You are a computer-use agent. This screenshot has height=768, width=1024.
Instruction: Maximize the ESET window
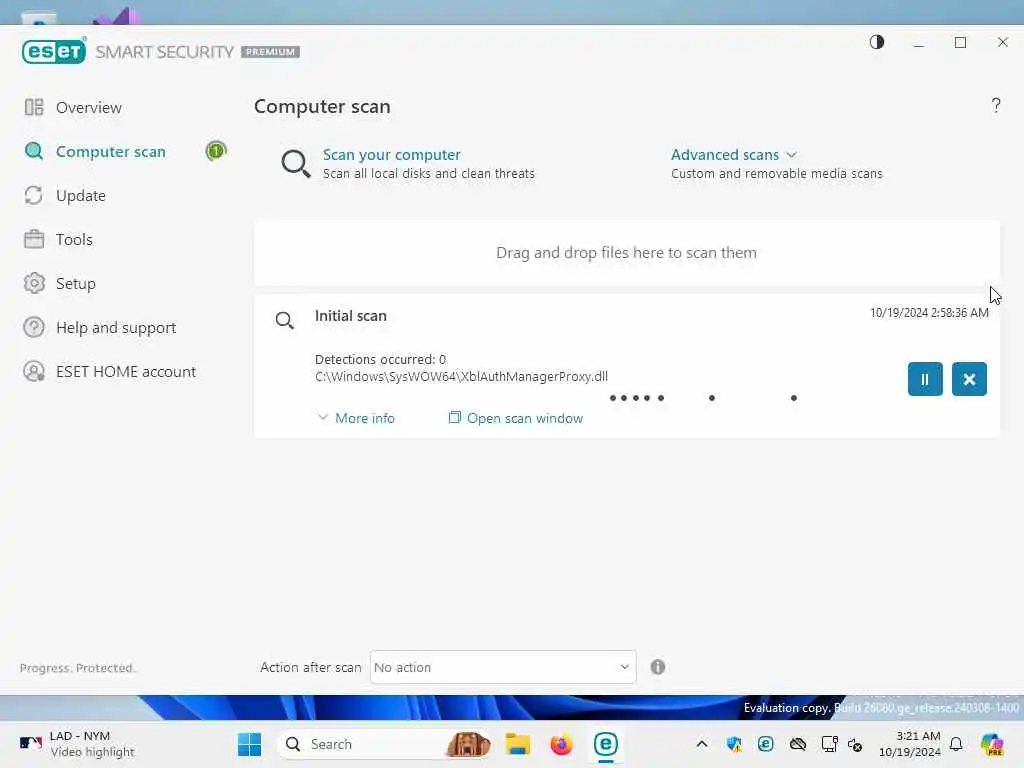click(960, 42)
